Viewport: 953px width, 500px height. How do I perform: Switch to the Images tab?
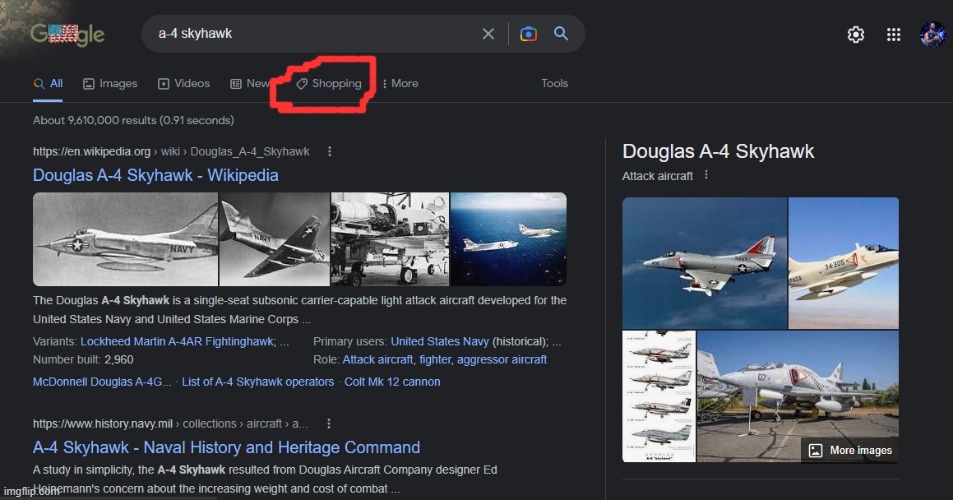pos(110,84)
